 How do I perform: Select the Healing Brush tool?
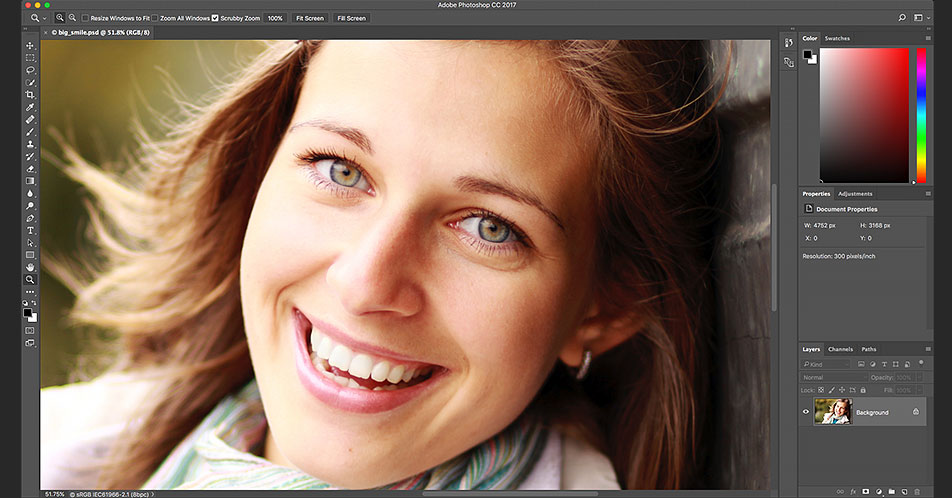point(30,120)
